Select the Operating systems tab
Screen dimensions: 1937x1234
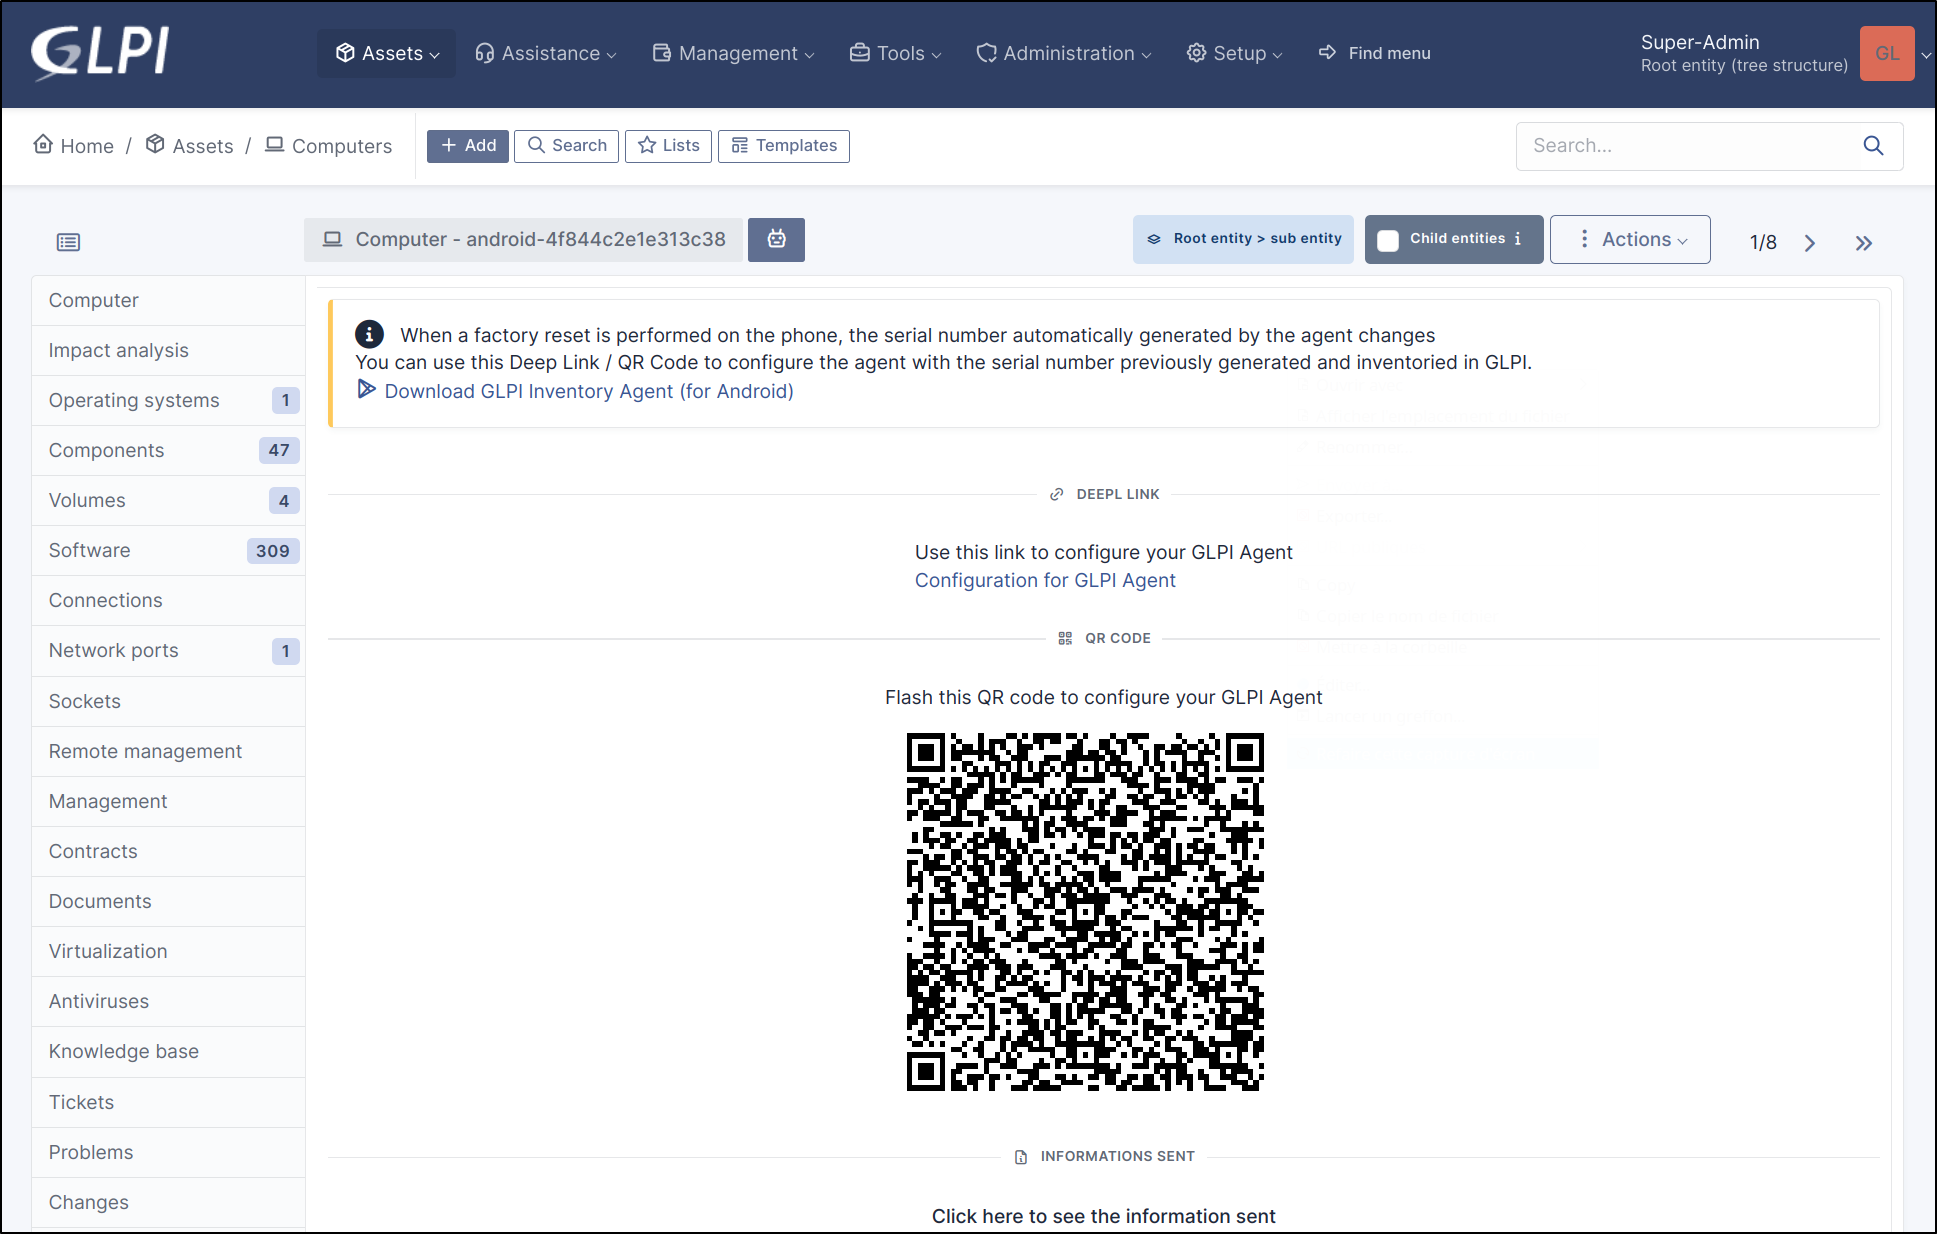pos(134,400)
